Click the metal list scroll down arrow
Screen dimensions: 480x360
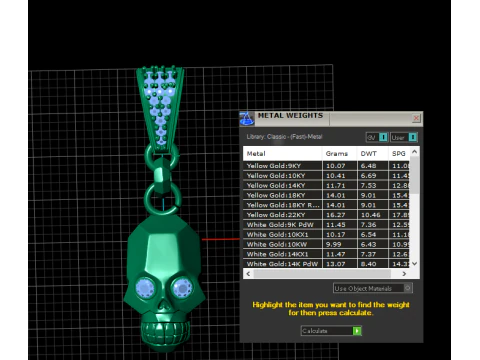tap(414, 263)
